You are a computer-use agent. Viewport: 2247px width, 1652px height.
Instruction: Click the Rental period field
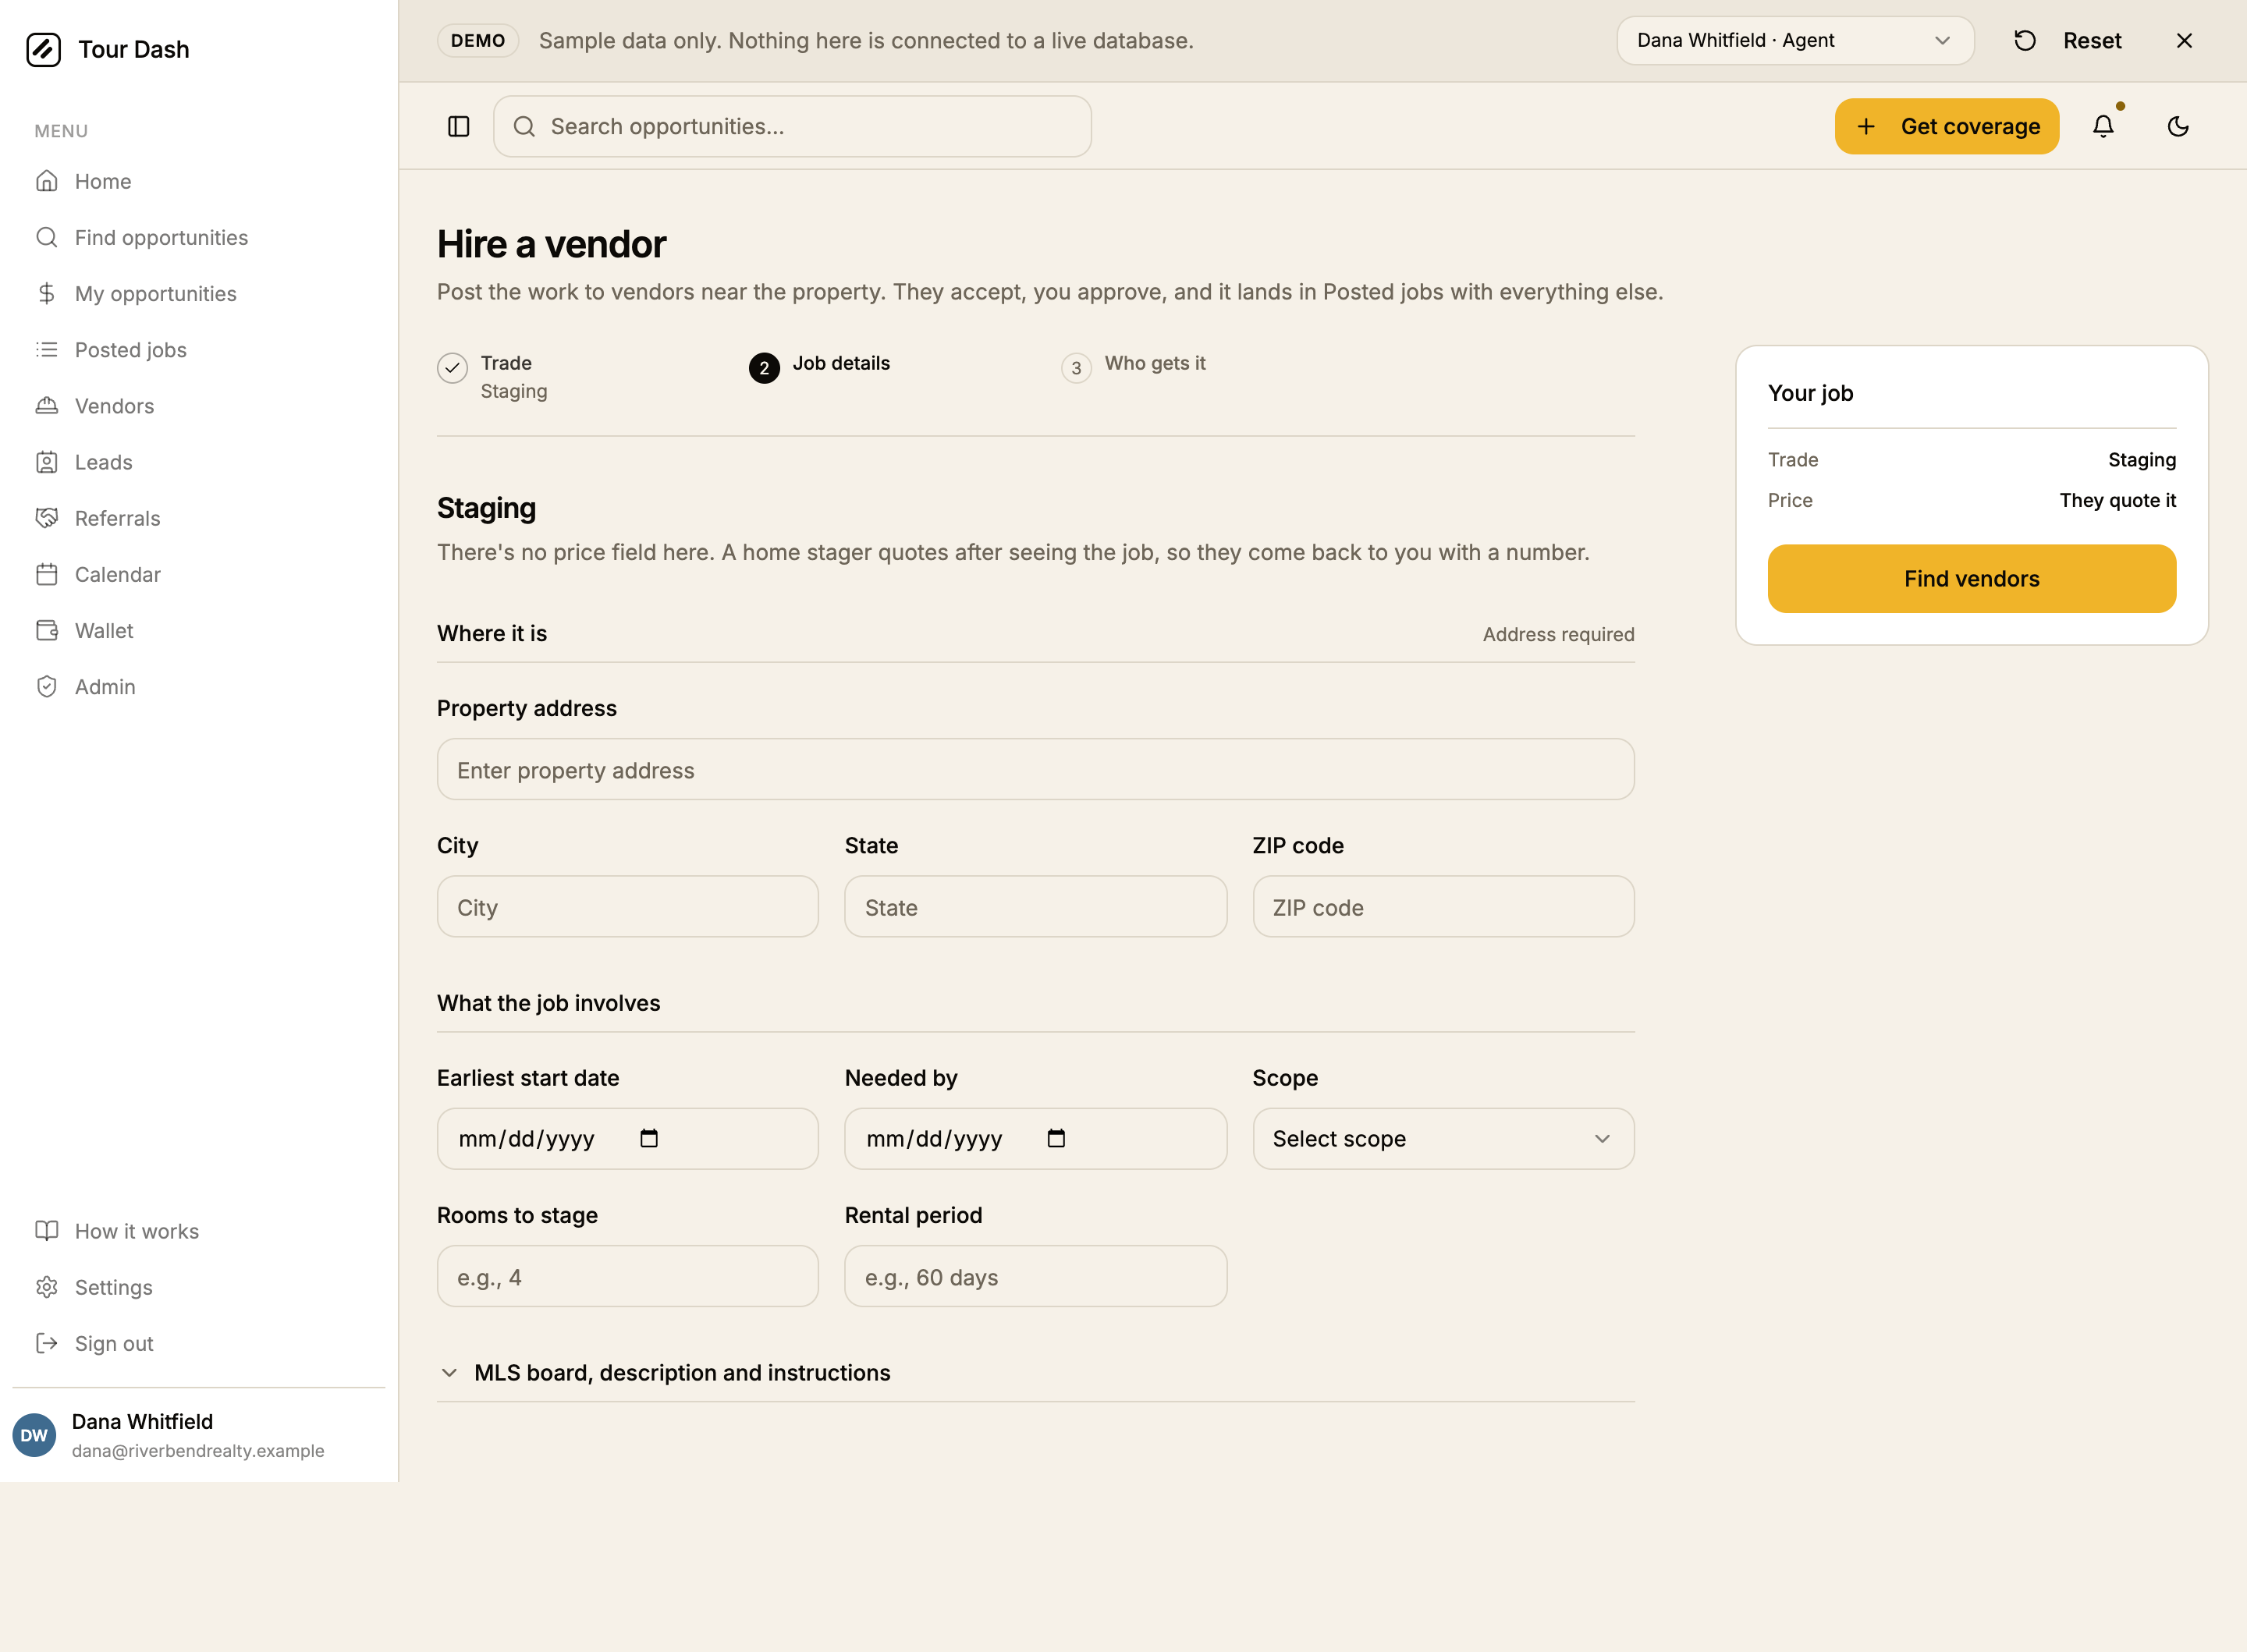pyautogui.click(x=1035, y=1276)
